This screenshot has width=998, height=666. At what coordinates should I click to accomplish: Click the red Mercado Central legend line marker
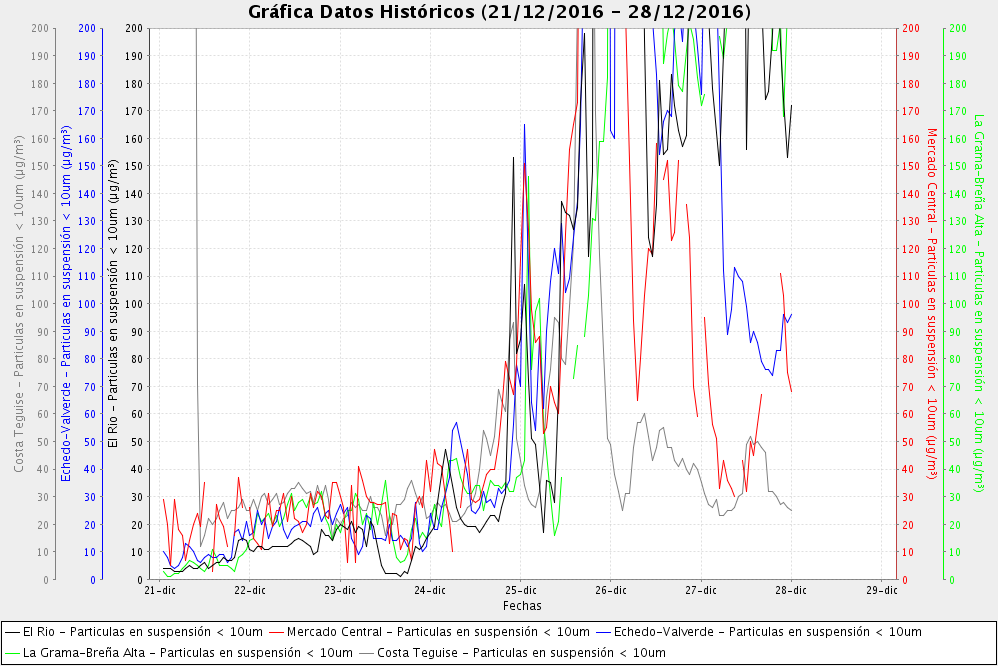[x=276, y=632]
